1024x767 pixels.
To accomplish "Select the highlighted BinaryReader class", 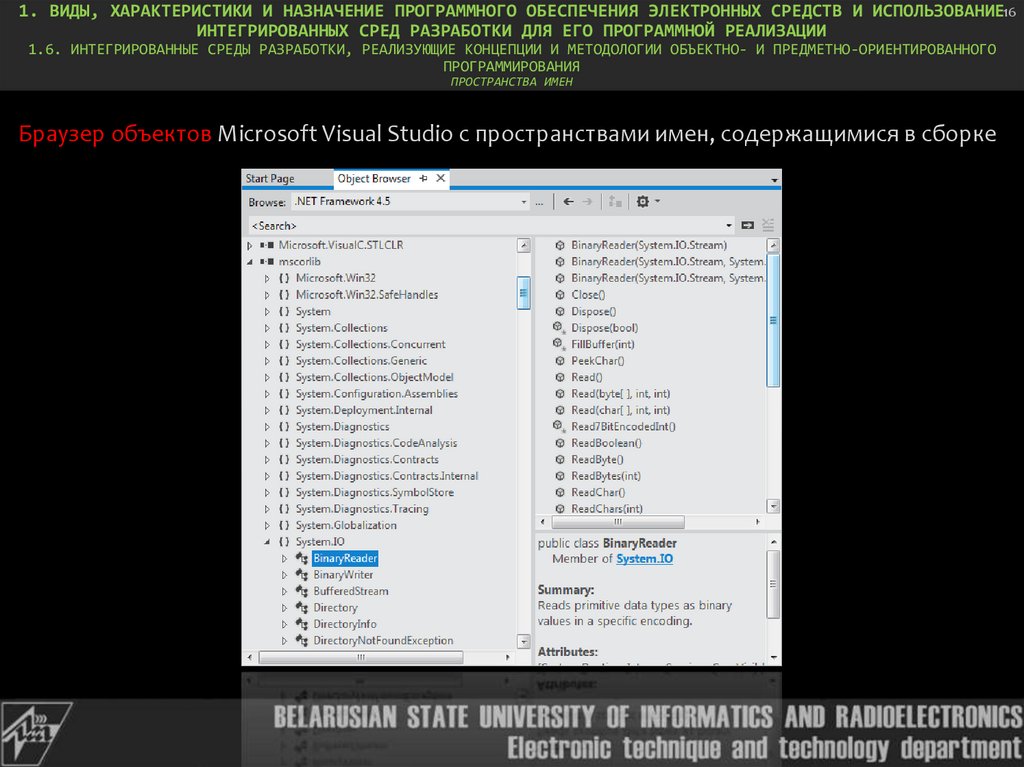I will [345, 559].
